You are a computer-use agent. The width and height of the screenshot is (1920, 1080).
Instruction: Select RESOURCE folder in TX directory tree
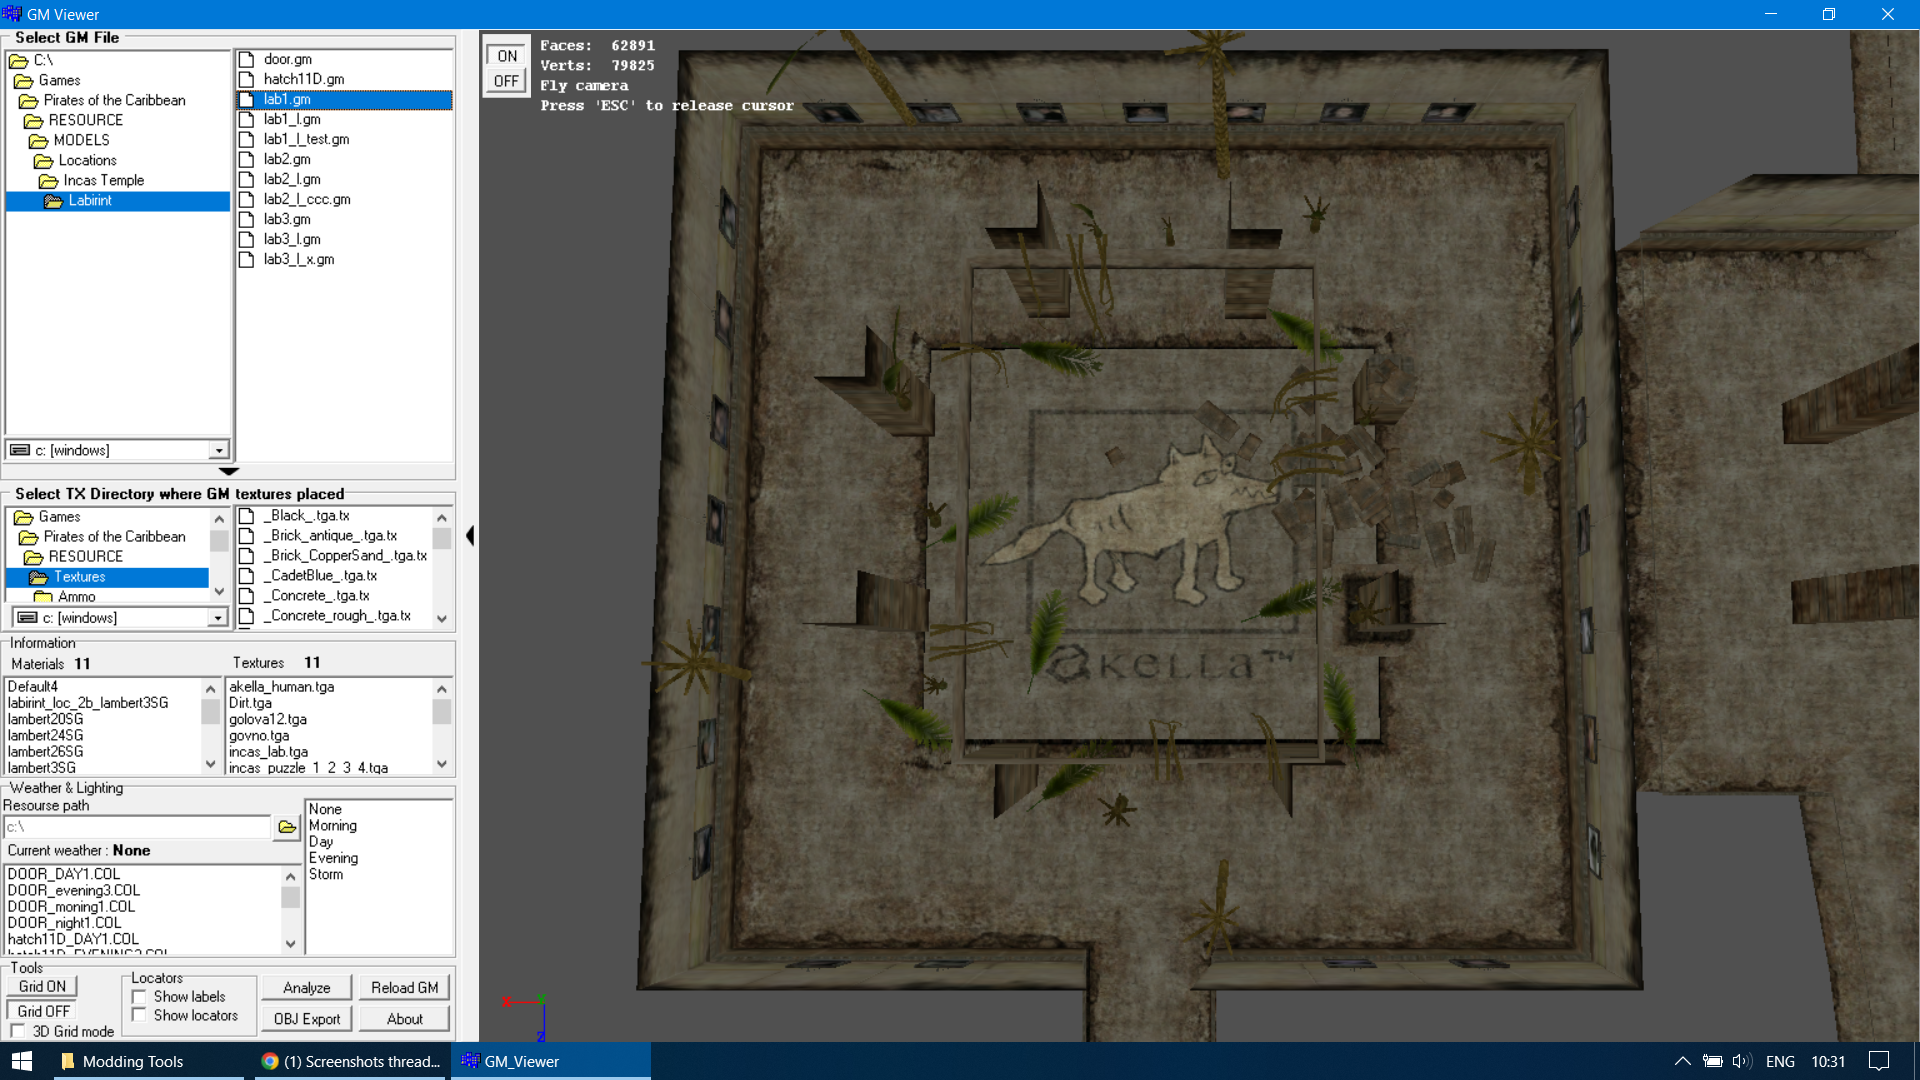pyautogui.click(x=86, y=557)
